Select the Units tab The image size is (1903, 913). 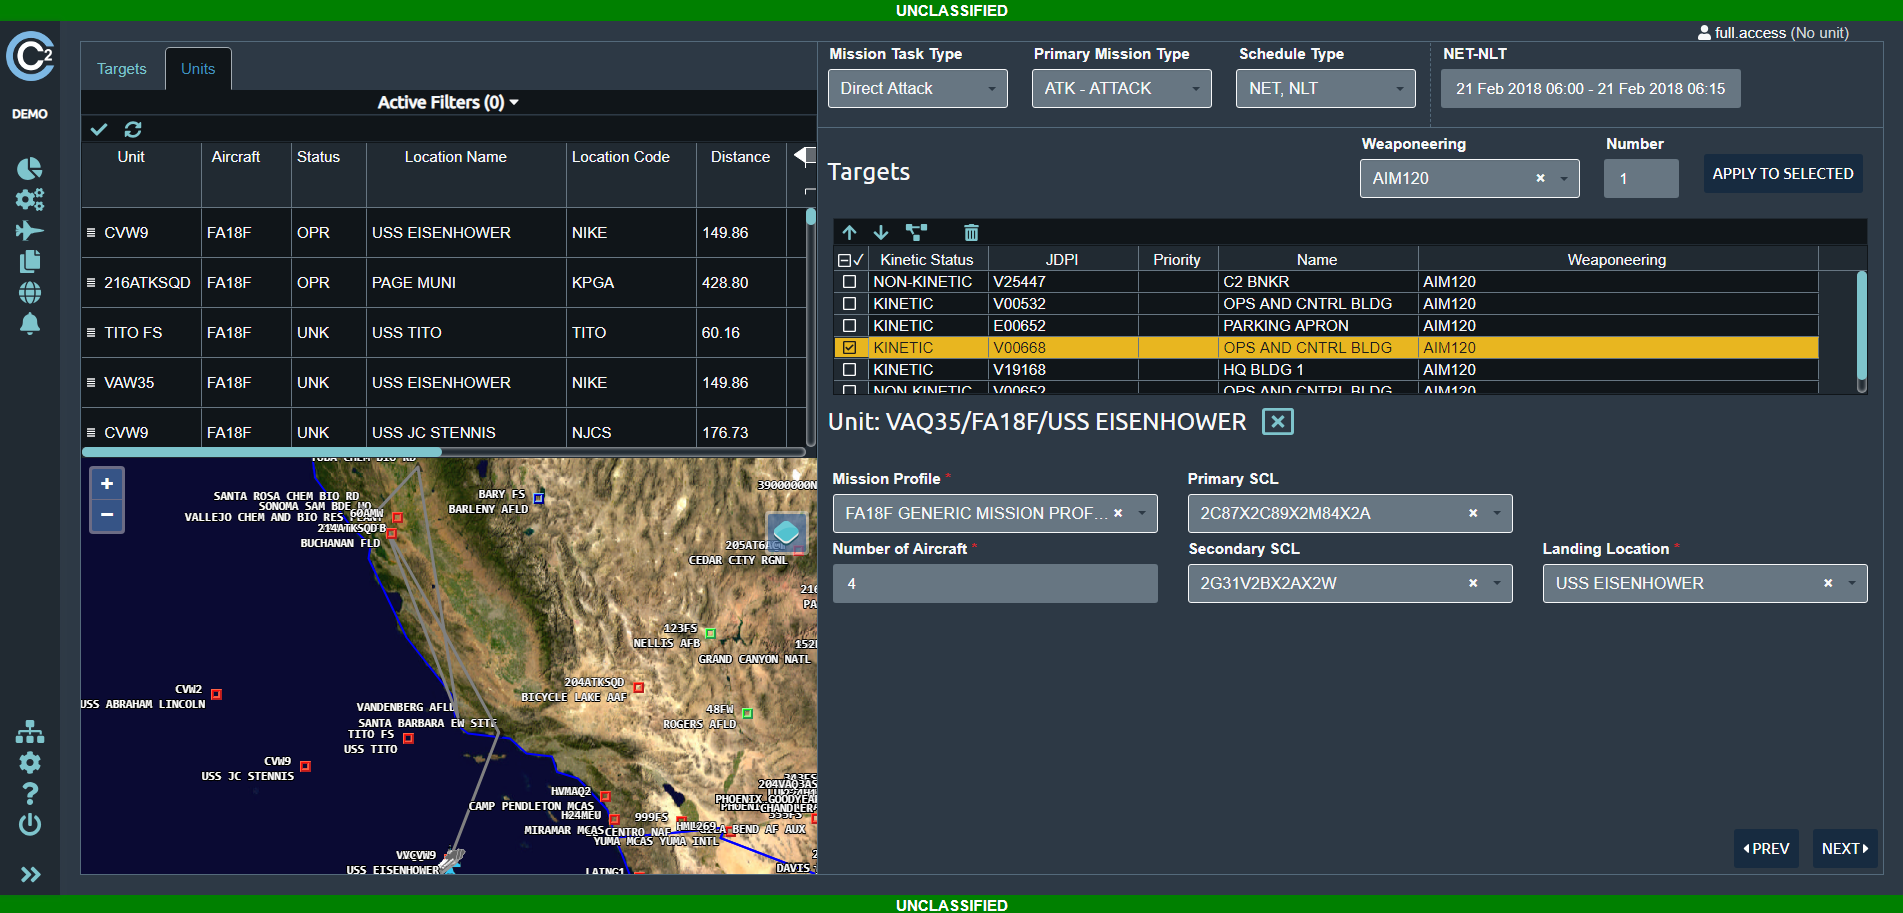point(198,69)
